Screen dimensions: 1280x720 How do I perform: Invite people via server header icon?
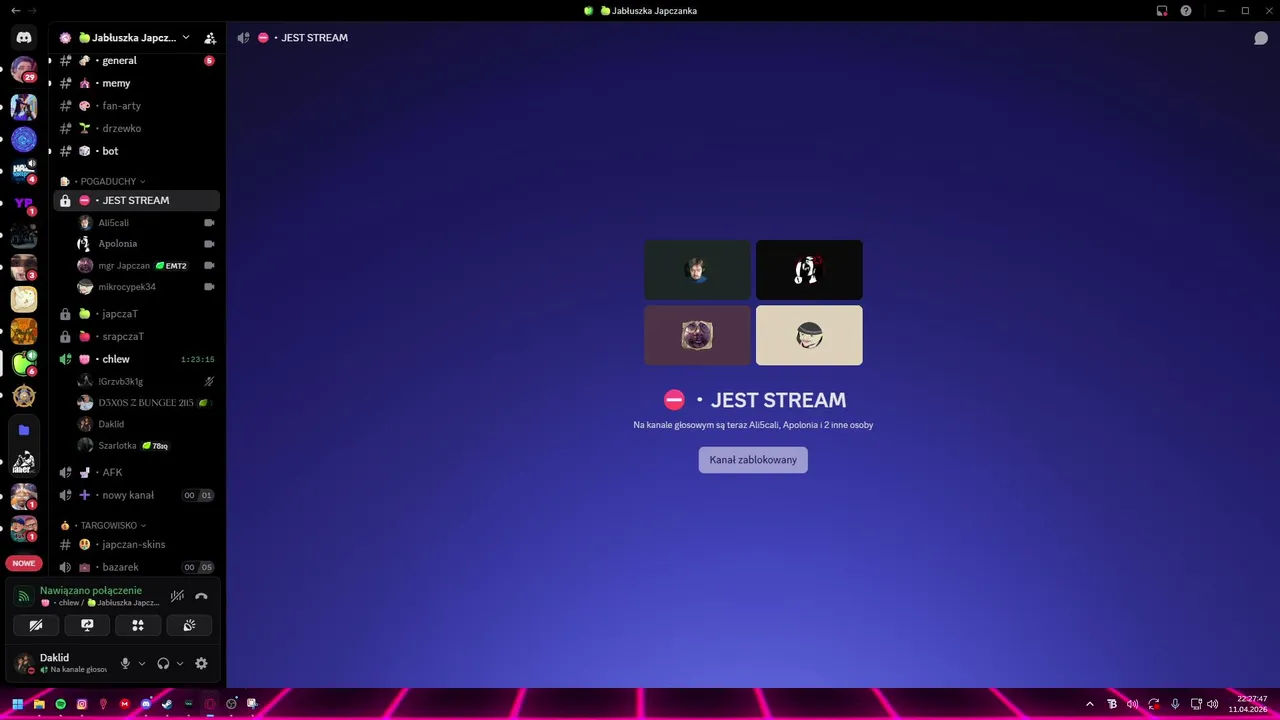[210, 38]
